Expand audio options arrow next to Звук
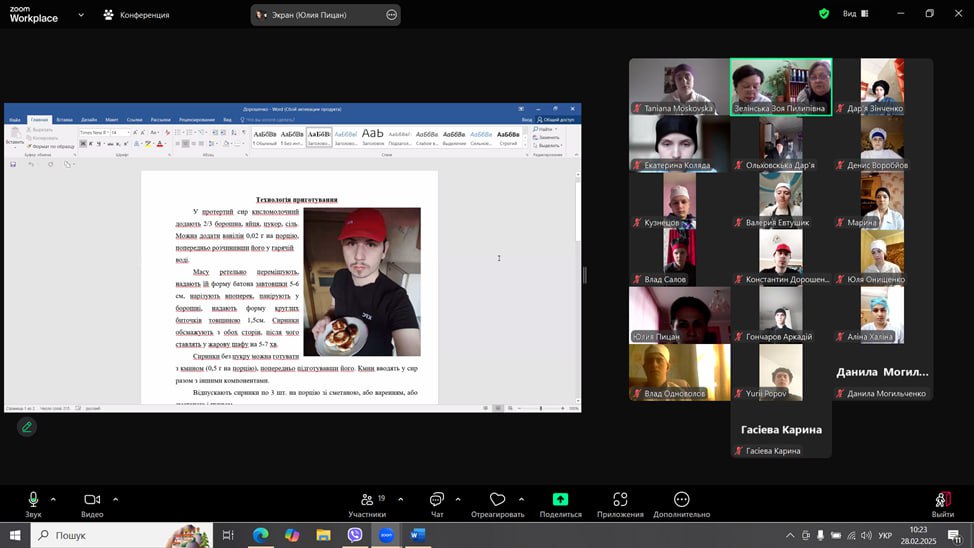This screenshot has height=548, width=974. 53,499
